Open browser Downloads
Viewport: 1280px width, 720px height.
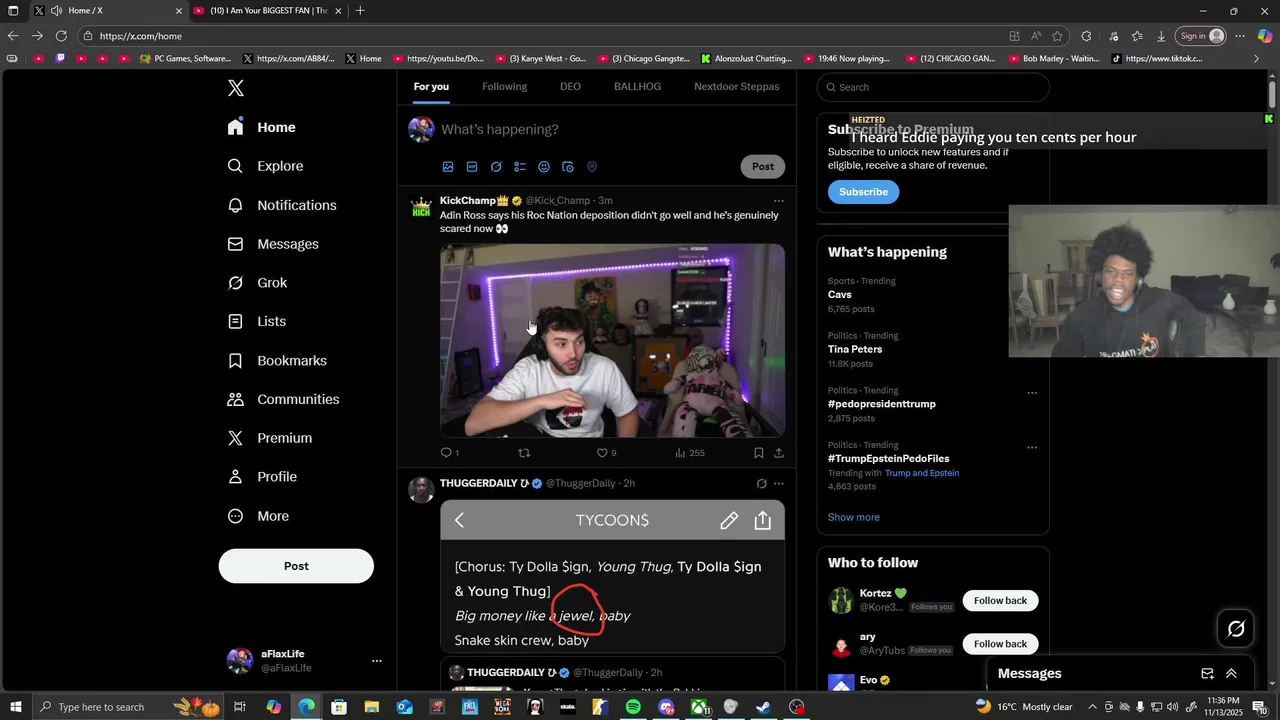click(x=1161, y=36)
